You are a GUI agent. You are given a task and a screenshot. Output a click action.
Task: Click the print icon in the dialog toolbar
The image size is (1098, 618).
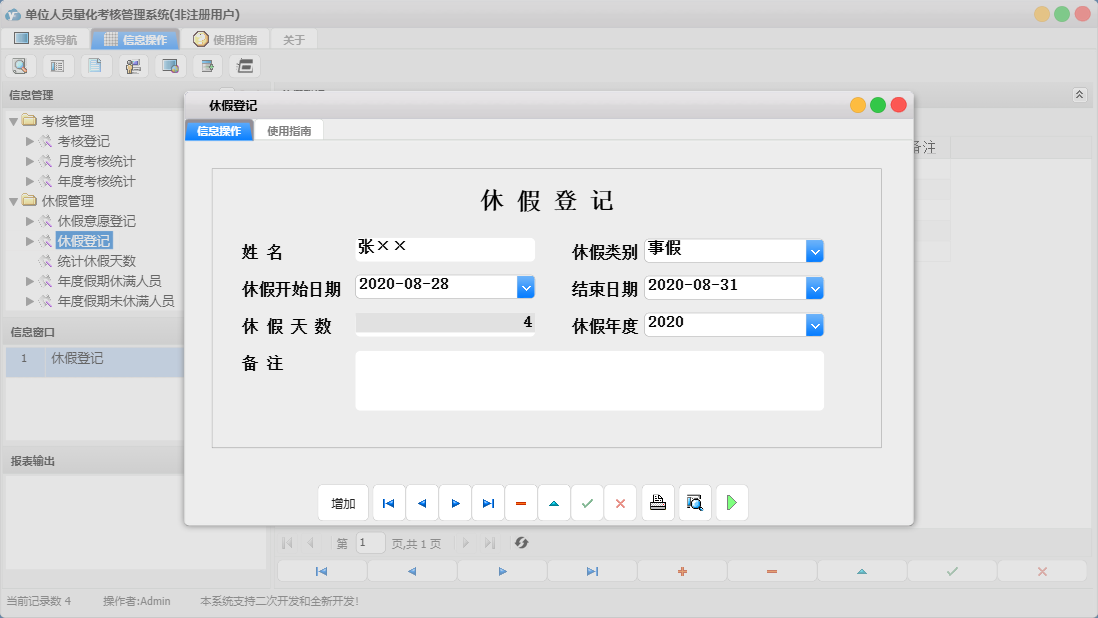point(657,503)
